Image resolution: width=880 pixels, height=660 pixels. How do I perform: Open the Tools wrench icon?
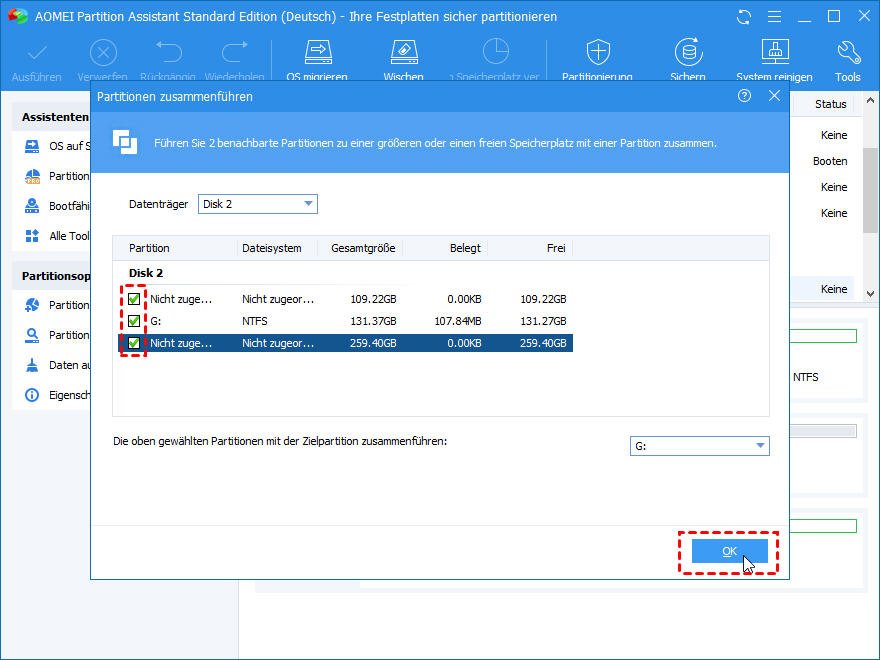pyautogui.click(x=847, y=53)
